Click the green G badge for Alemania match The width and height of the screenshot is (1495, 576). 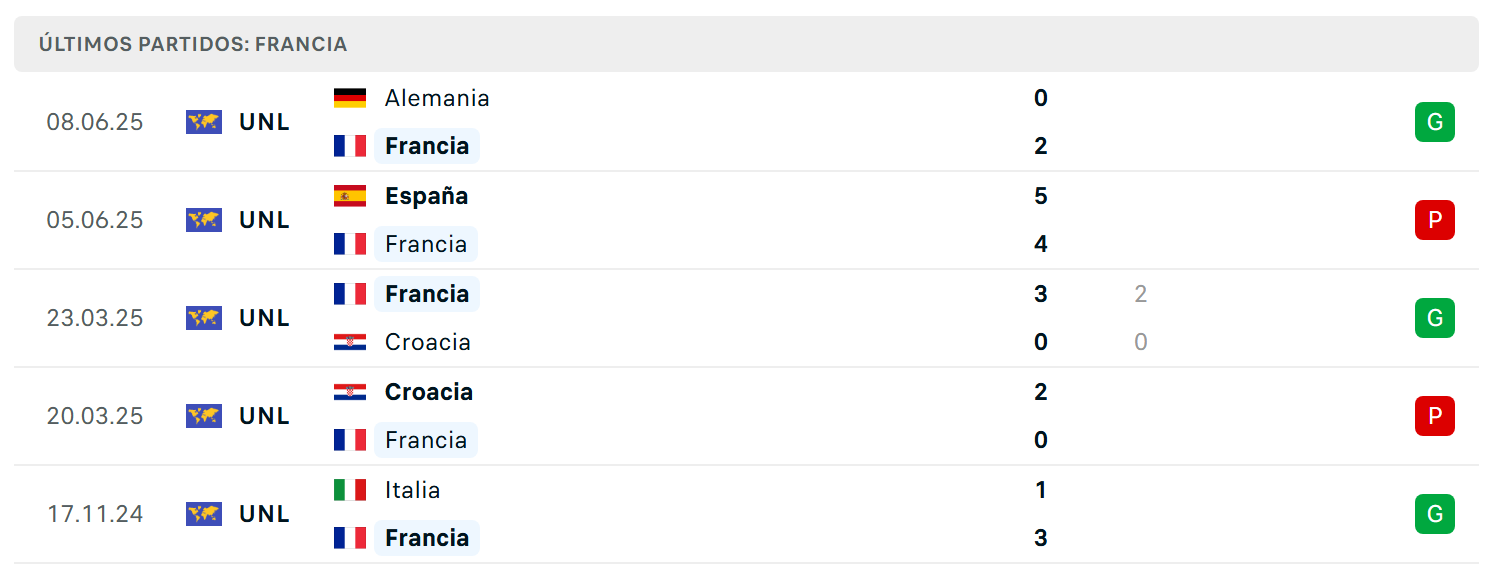pyautogui.click(x=1434, y=122)
